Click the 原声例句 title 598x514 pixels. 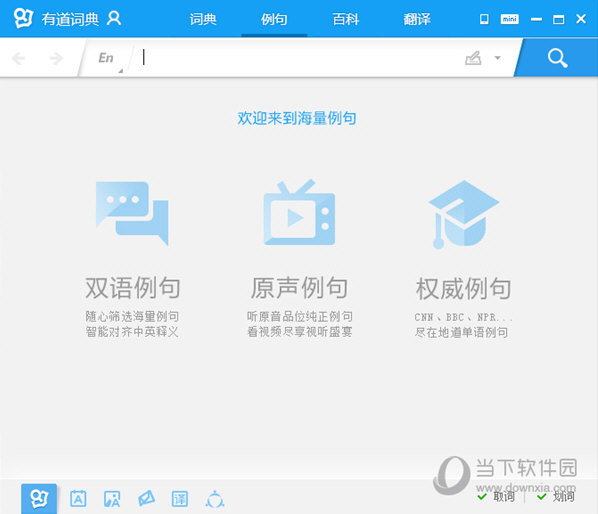(x=299, y=288)
